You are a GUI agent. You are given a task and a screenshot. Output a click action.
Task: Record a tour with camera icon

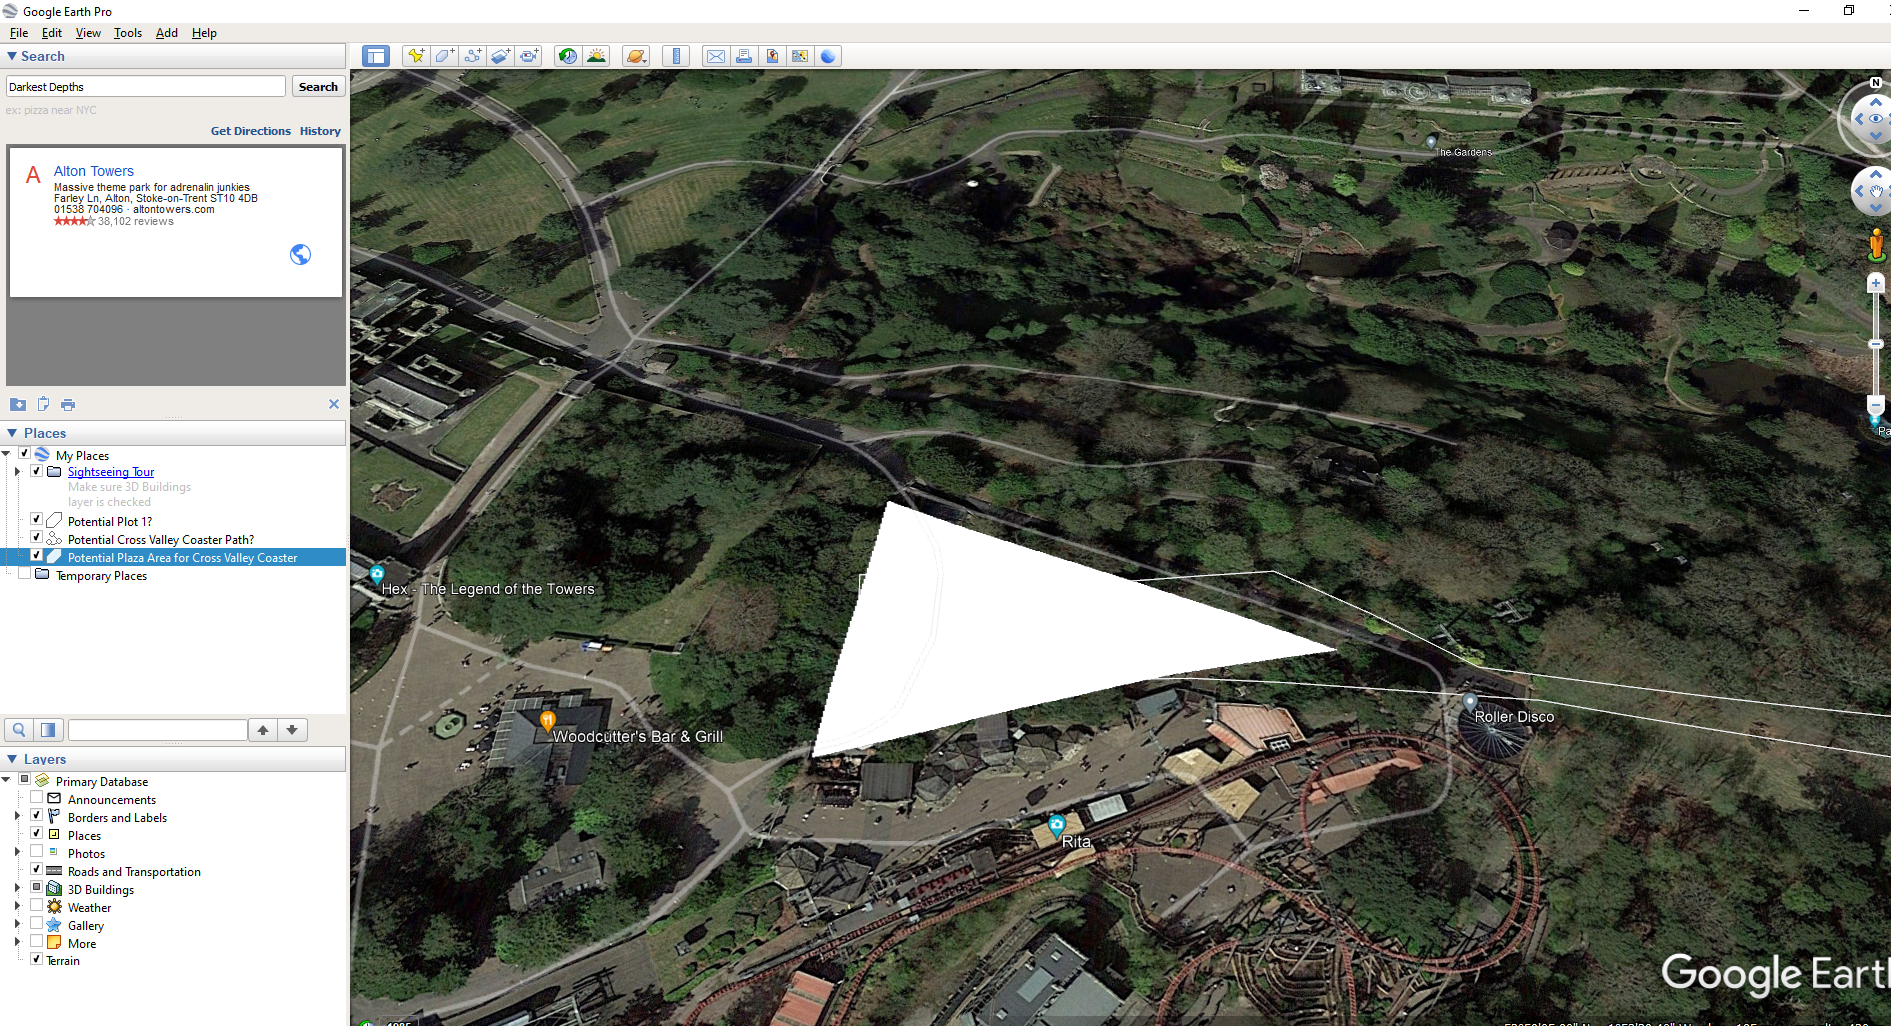pyautogui.click(x=529, y=56)
